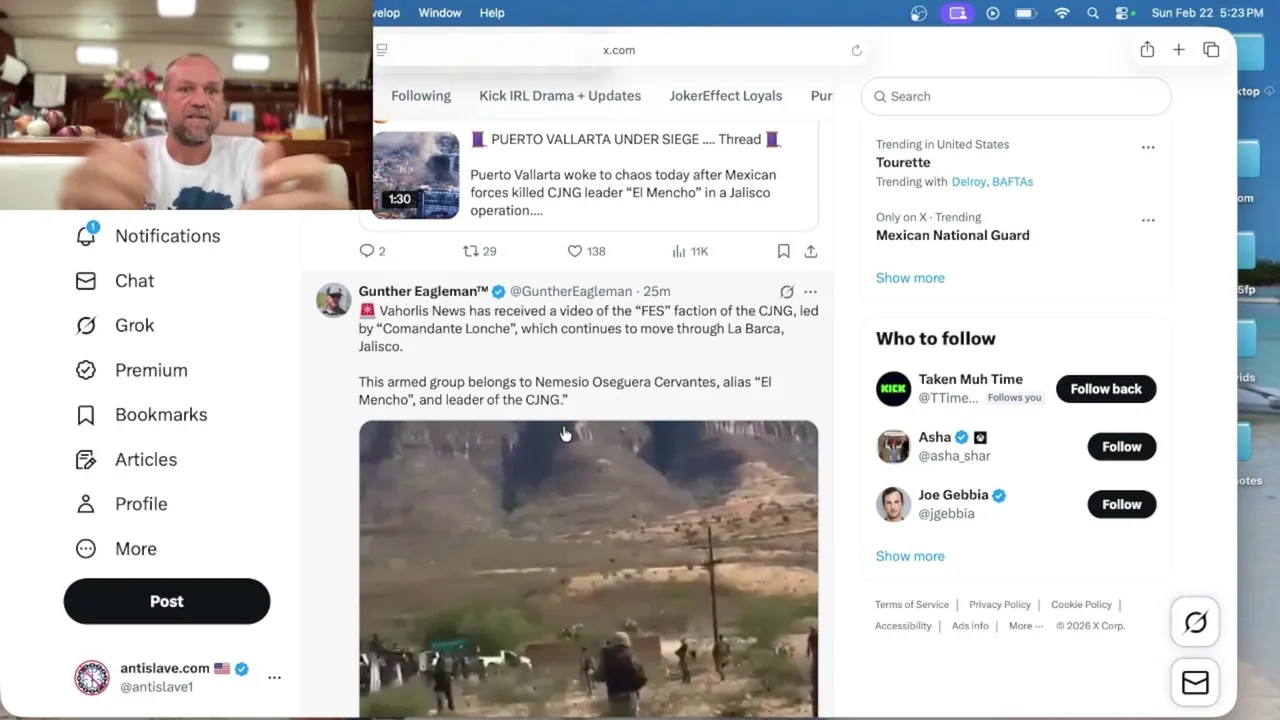
Task: Open the Premium badge icon in sidebar
Action: coord(86,370)
